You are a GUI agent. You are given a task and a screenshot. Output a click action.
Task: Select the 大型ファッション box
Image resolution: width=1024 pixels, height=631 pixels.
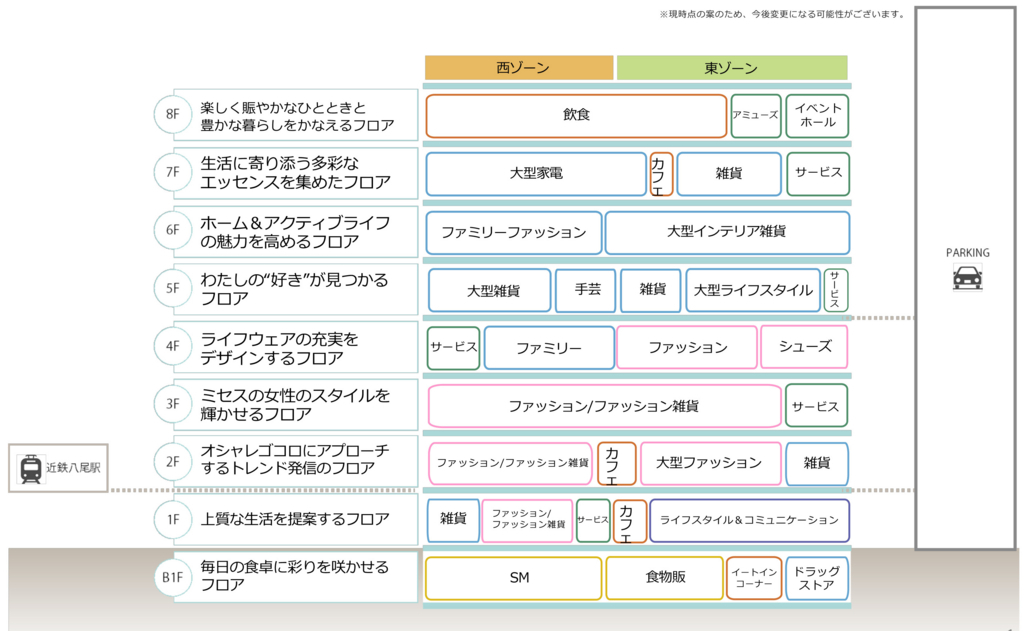coord(711,464)
